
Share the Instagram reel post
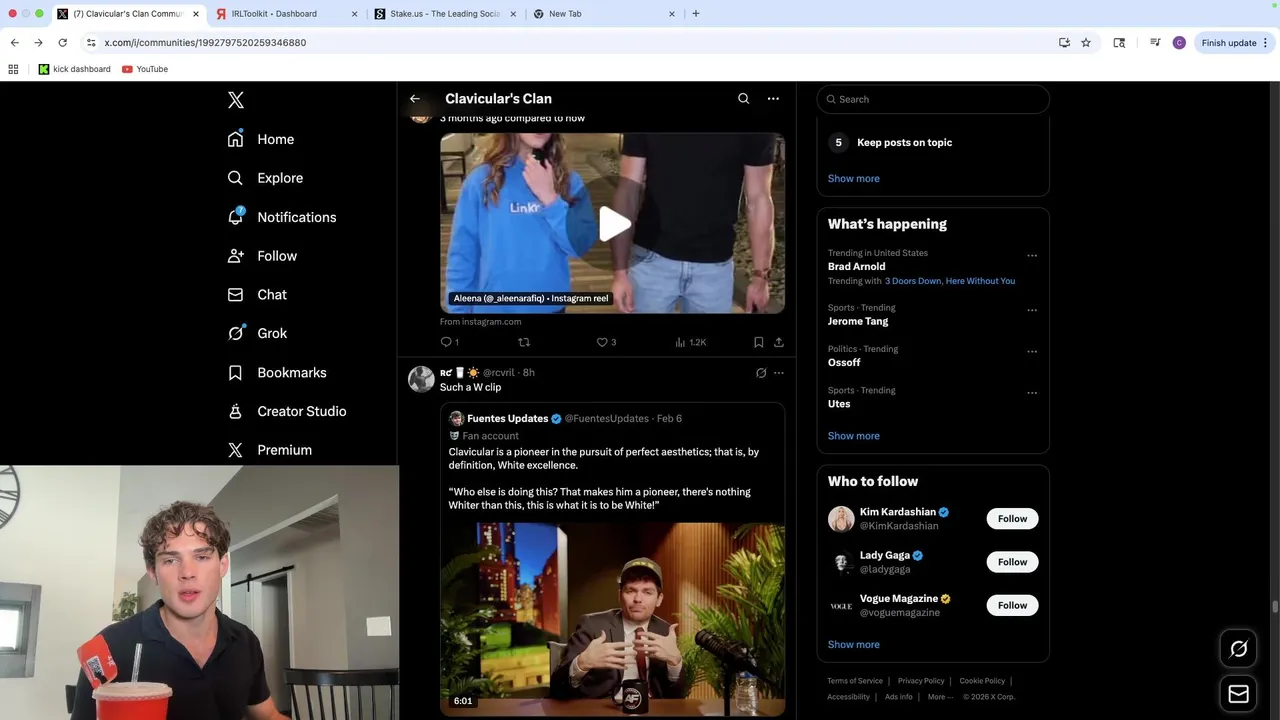click(x=779, y=342)
